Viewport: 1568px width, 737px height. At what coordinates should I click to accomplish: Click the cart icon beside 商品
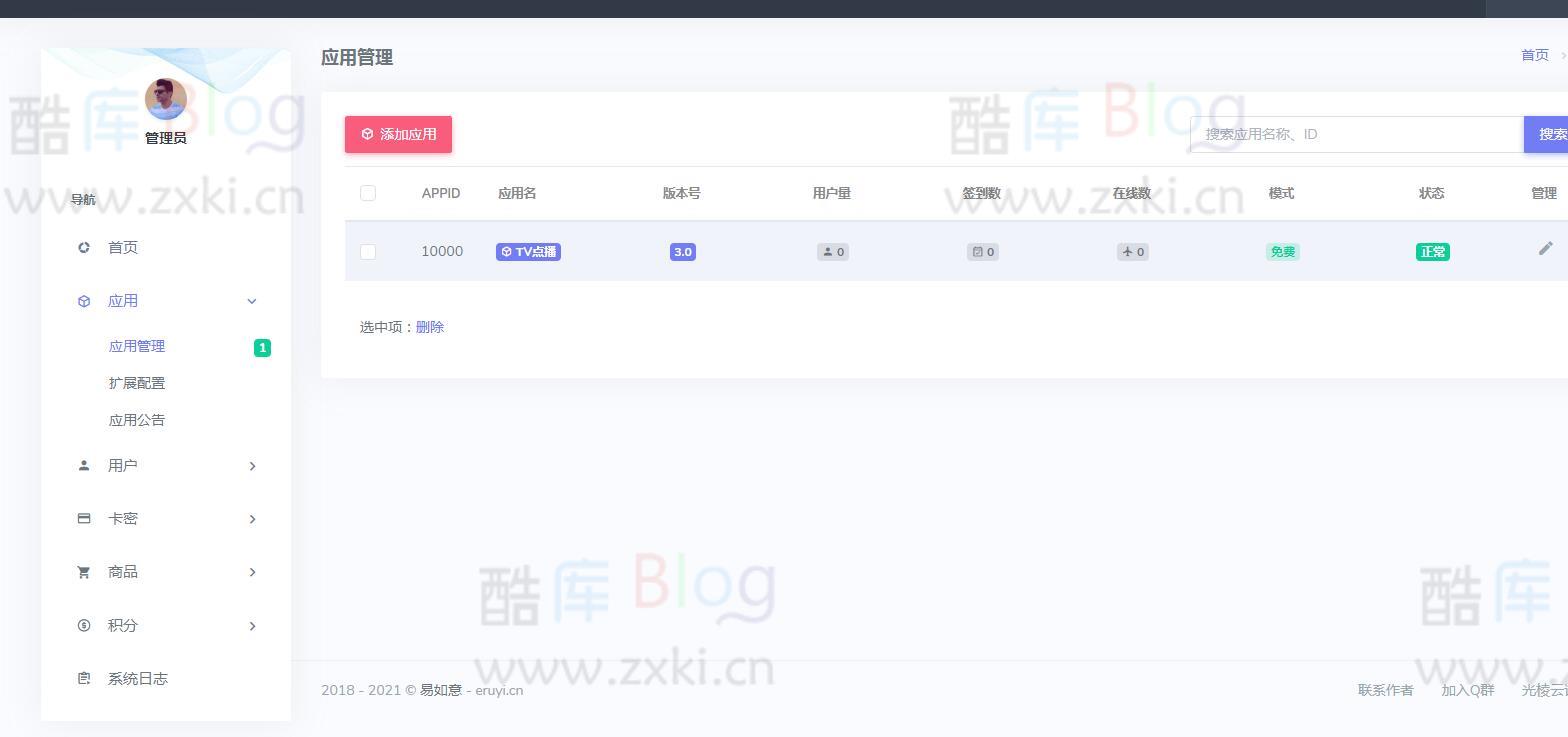pos(84,572)
